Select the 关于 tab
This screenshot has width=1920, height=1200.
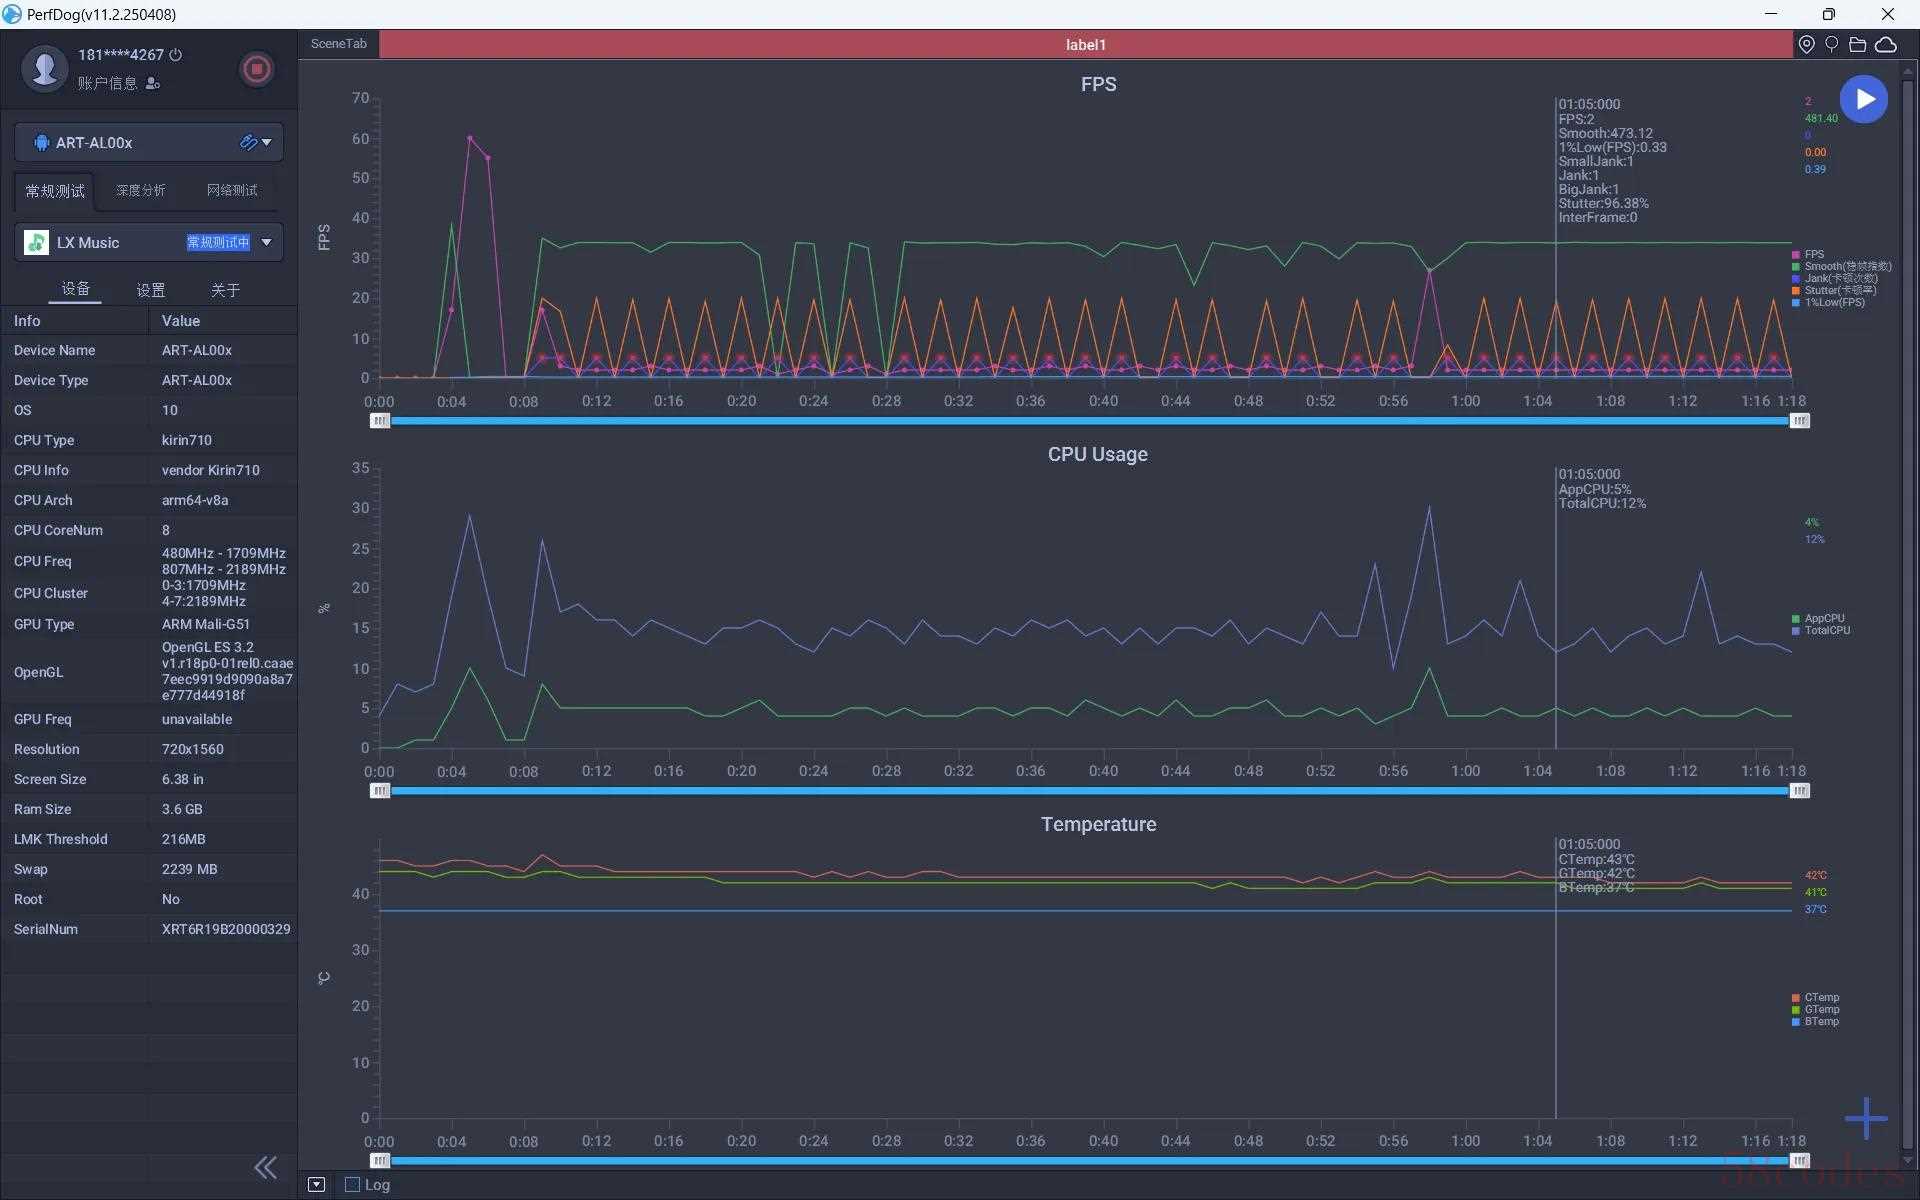click(x=225, y=290)
